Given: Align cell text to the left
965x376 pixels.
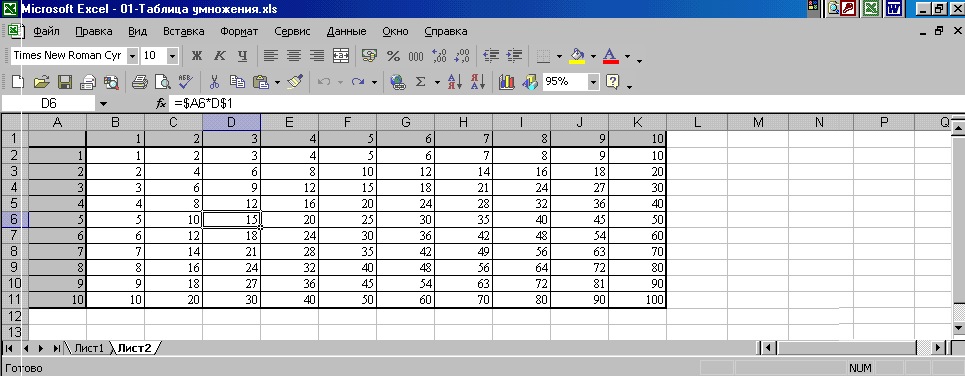Looking at the screenshot, I should coord(270,55).
